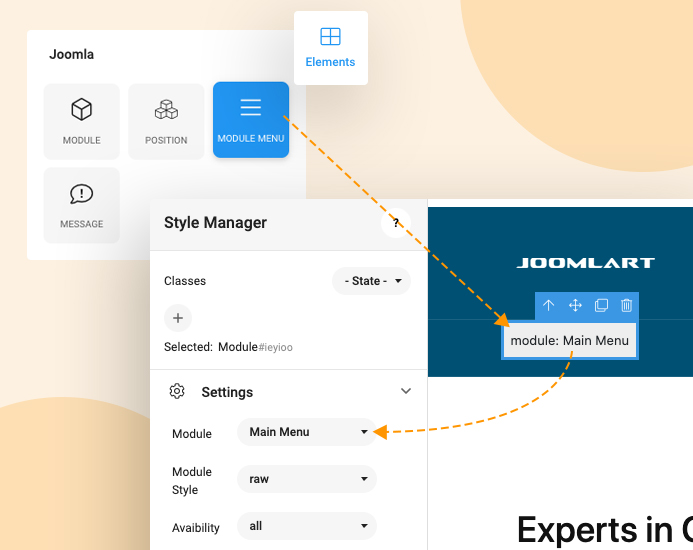Image resolution: width=693 pixels, height=550 pixels.
Task: Click the JOOMLART logo
Action: 586,263
